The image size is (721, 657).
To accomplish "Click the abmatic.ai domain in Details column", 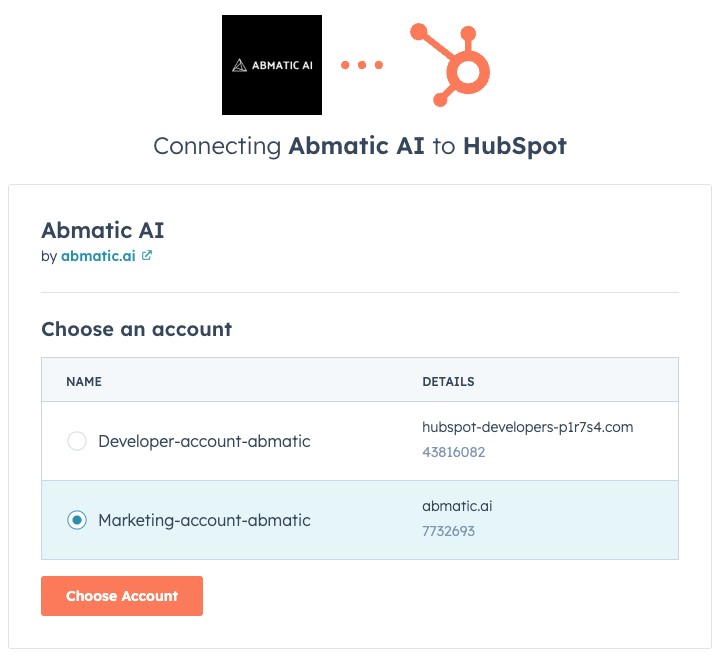I will pyautogui.click(x=457, y=506).
